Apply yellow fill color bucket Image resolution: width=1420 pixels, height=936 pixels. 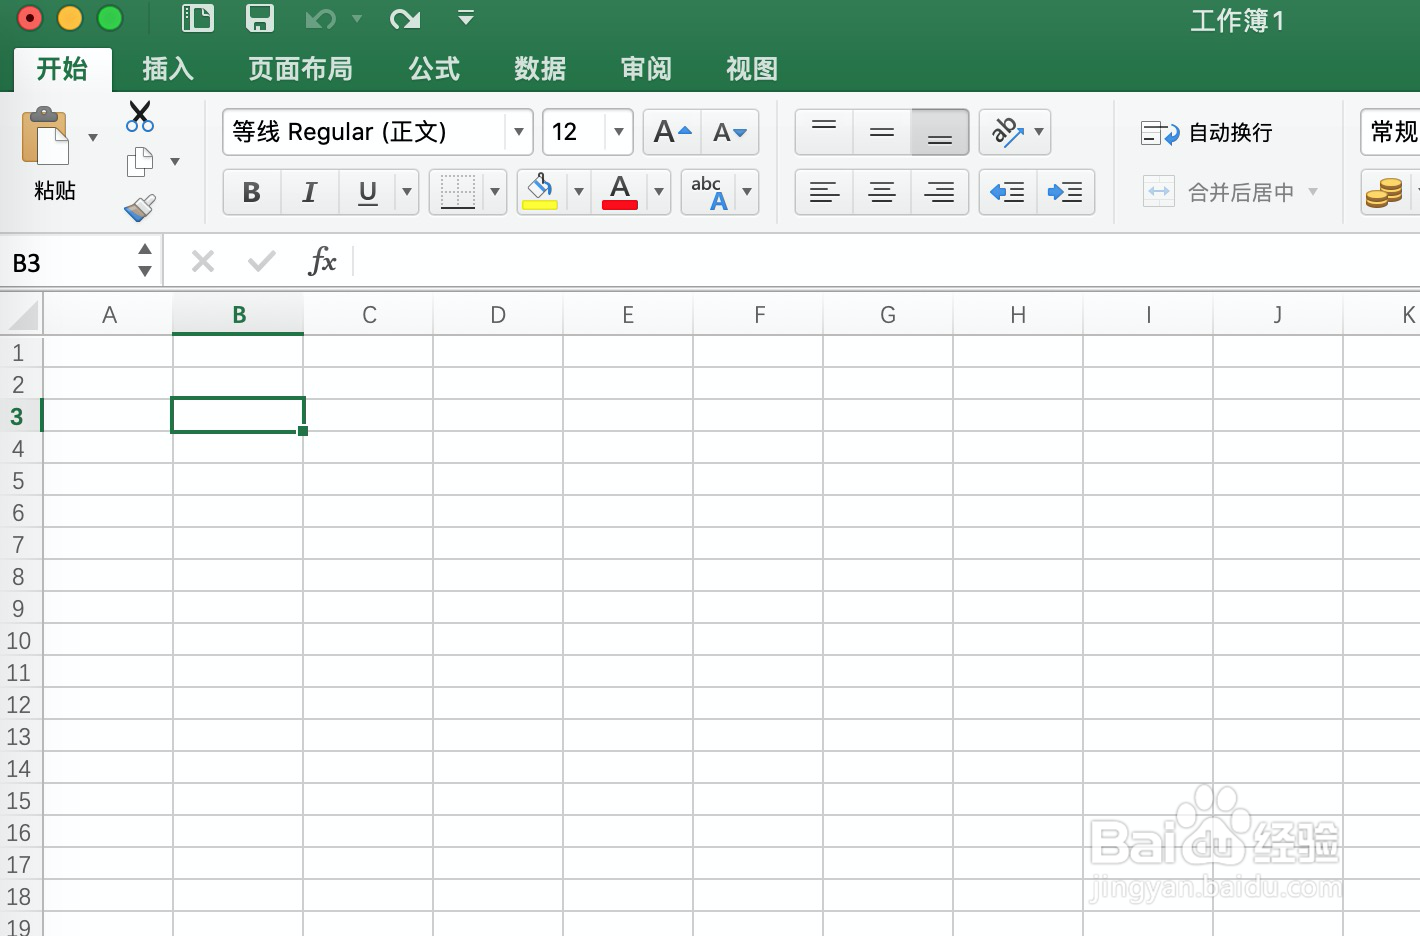point(541,192)
